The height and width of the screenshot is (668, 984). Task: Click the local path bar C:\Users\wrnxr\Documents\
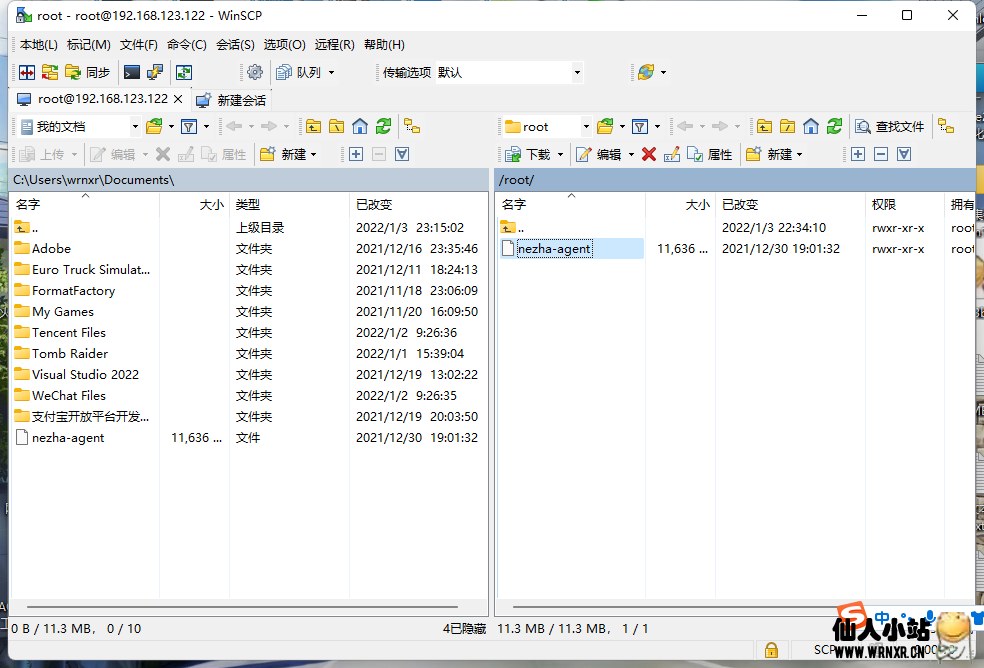tap(249, 180)
